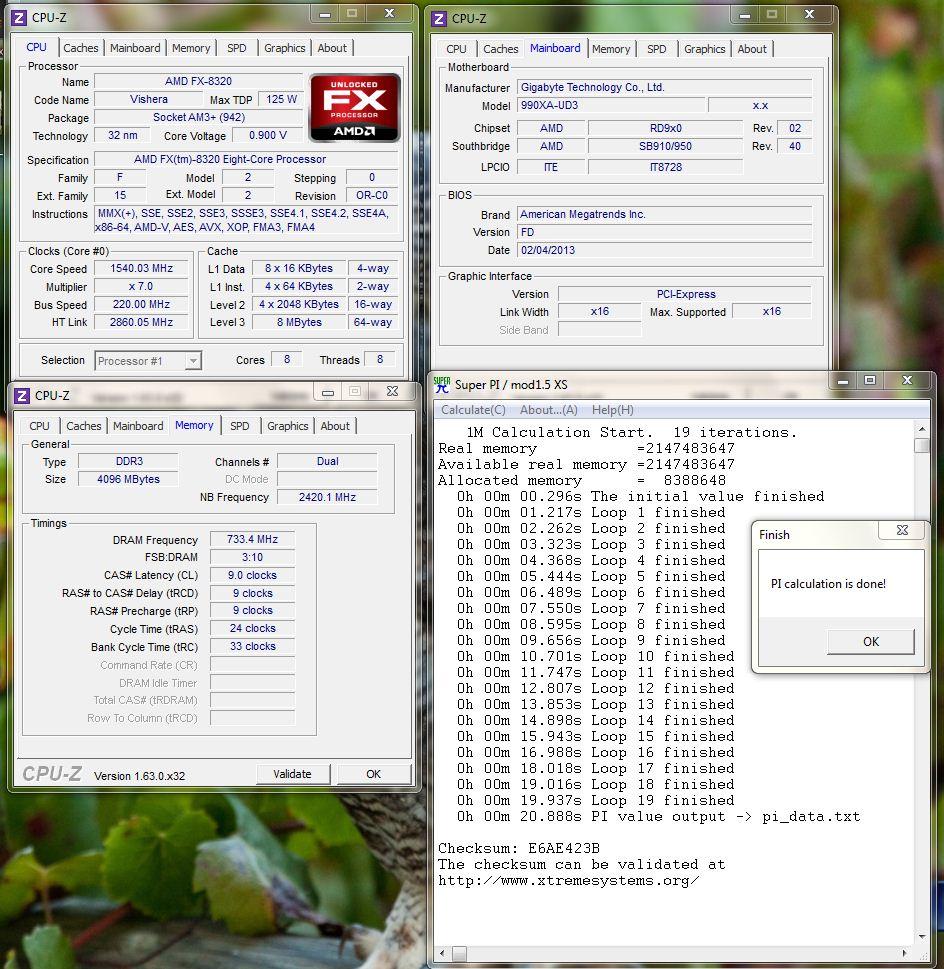This screenshot has width=944, height=969.
Task: Go to Mainboard tab in the Memory window
Action: coord(138,426)
